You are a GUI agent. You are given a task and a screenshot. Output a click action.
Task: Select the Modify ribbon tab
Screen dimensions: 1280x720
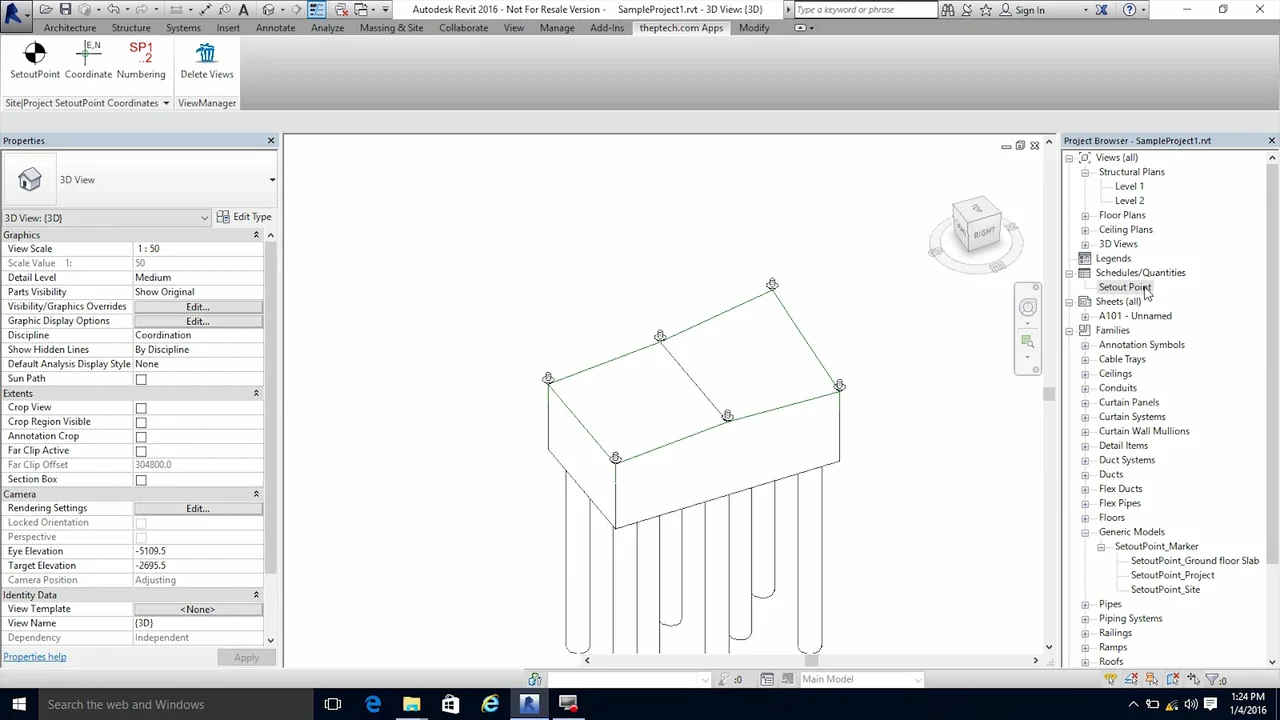tap(754, 28)
